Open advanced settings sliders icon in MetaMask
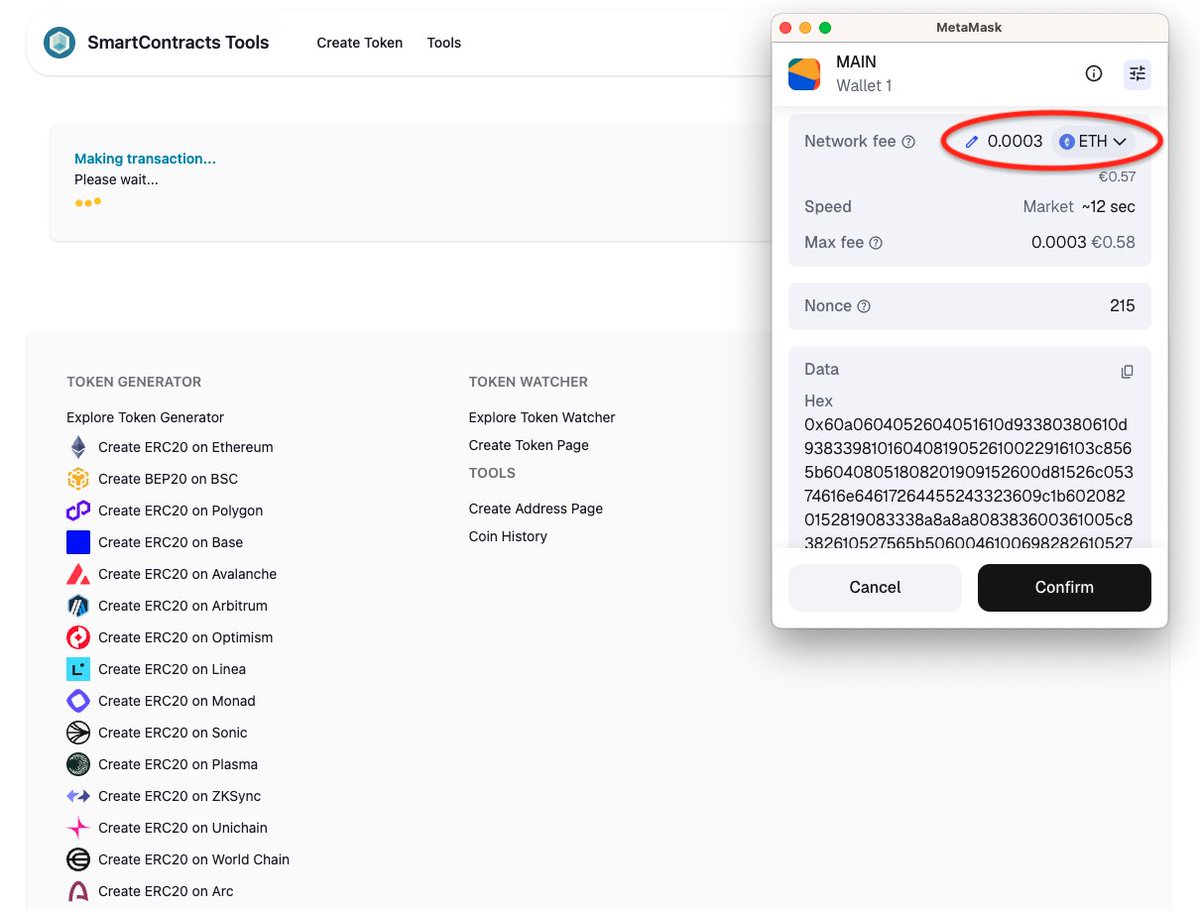Screen dimensions: 1200x911 coord(1137,73)
